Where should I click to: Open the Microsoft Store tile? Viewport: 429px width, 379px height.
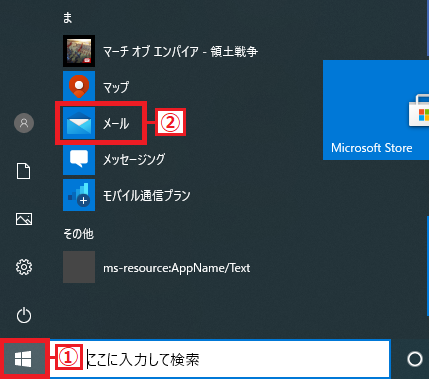pos(376,110)
